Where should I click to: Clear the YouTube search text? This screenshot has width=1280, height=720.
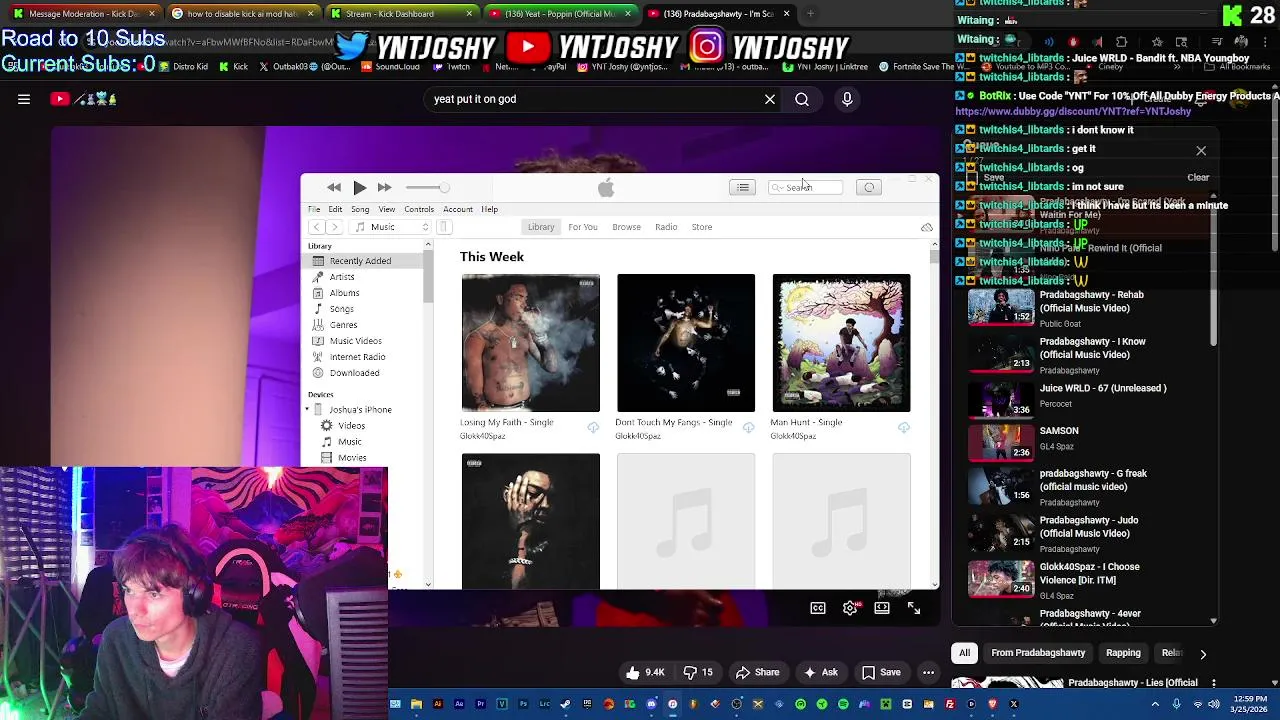click(770, 99)
